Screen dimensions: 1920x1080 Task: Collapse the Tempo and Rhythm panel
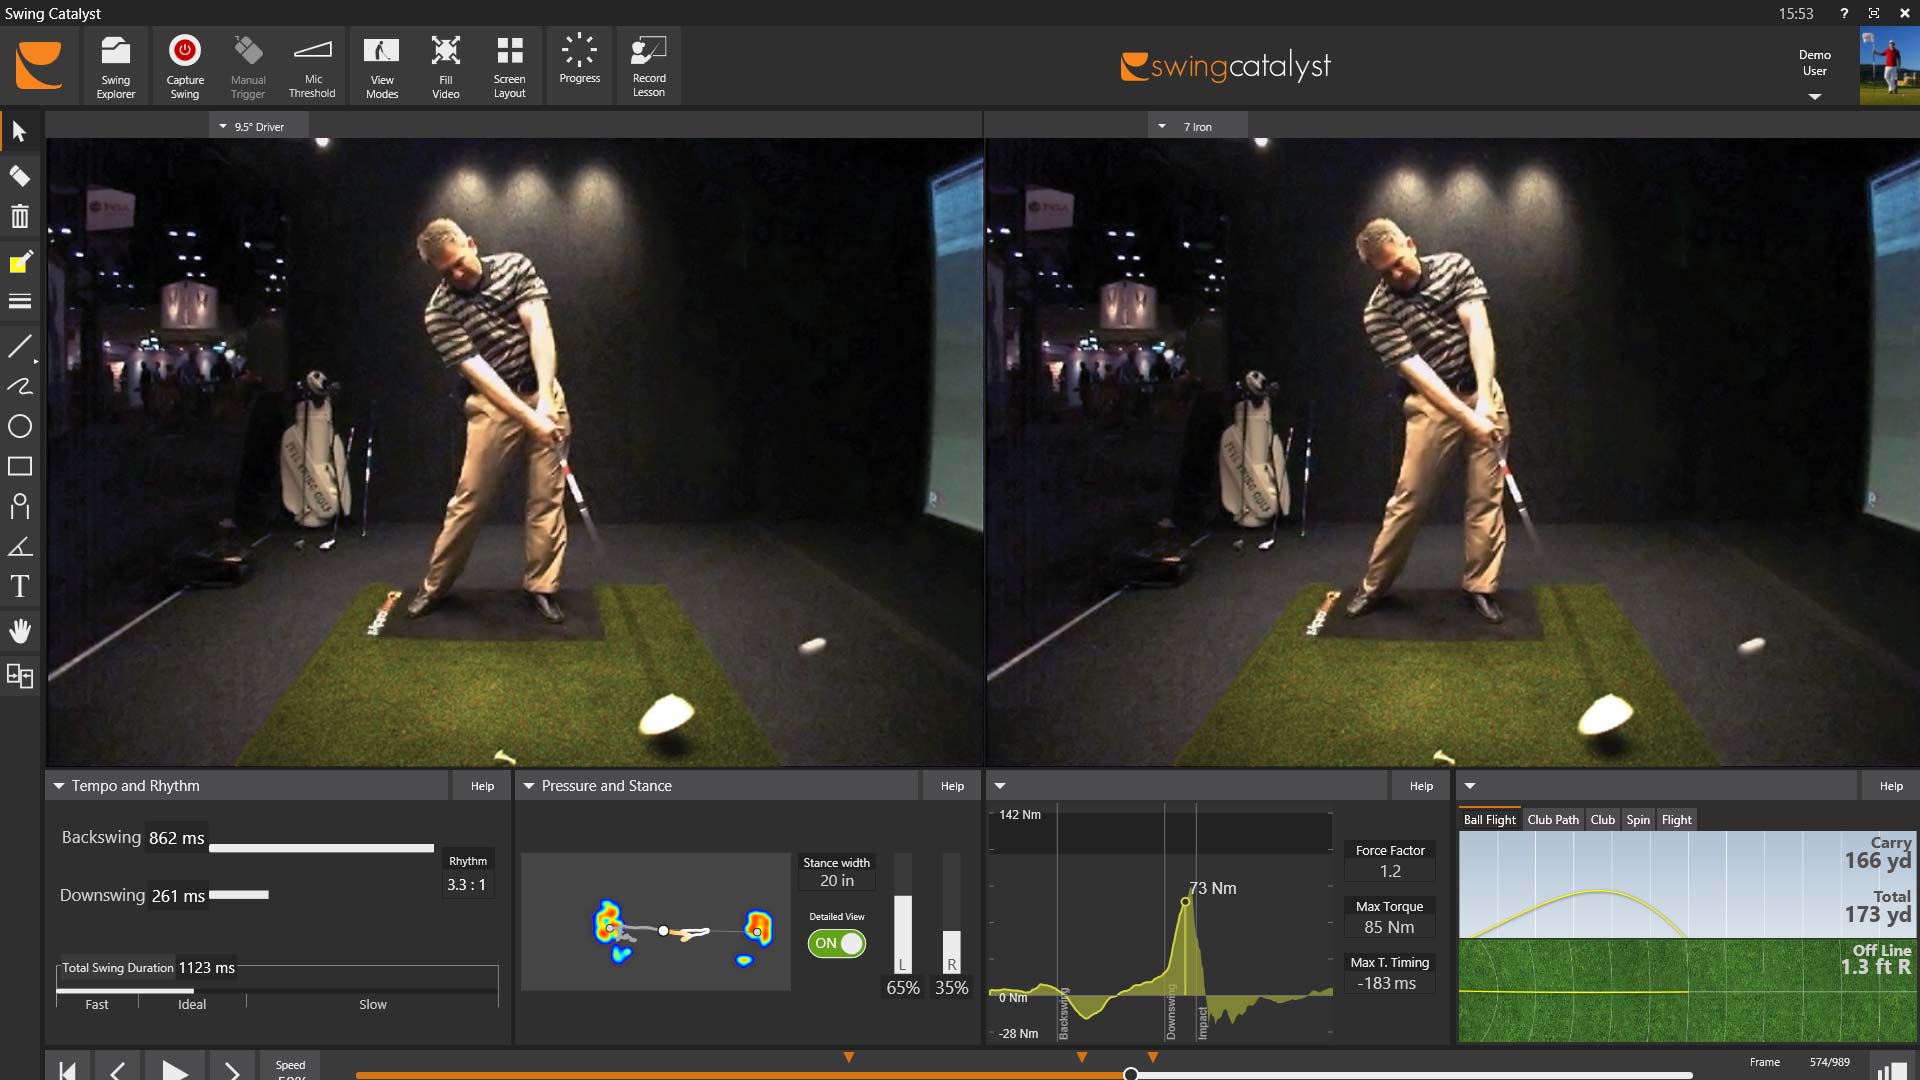pyautogui.click(x=59, y=786)
